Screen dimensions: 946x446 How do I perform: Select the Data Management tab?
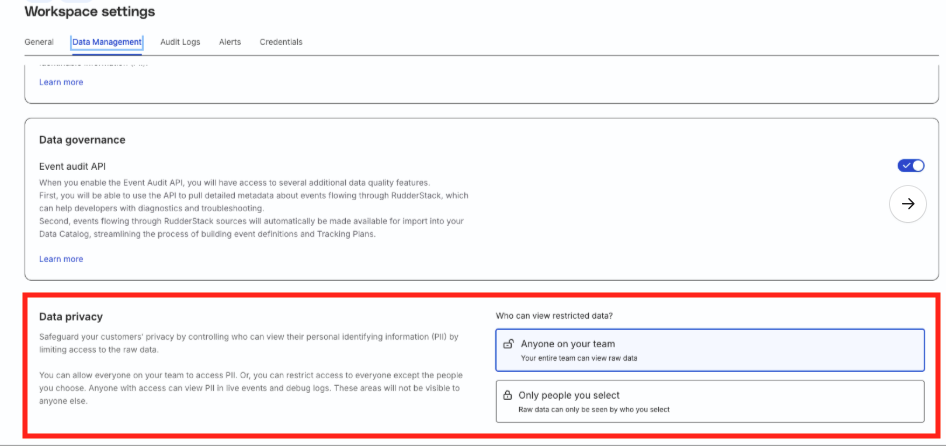pyautogui.click(x=107, y=42)
